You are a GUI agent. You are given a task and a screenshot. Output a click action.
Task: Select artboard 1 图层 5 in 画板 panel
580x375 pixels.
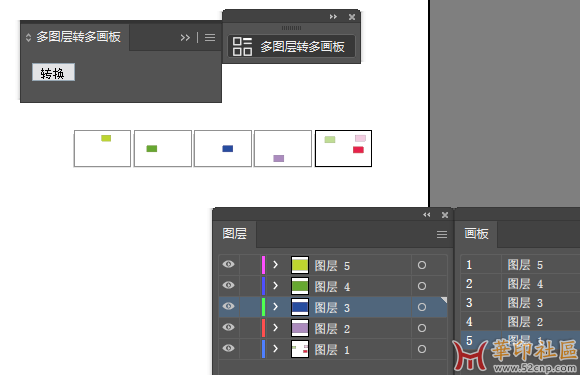(x=520, y=265)
